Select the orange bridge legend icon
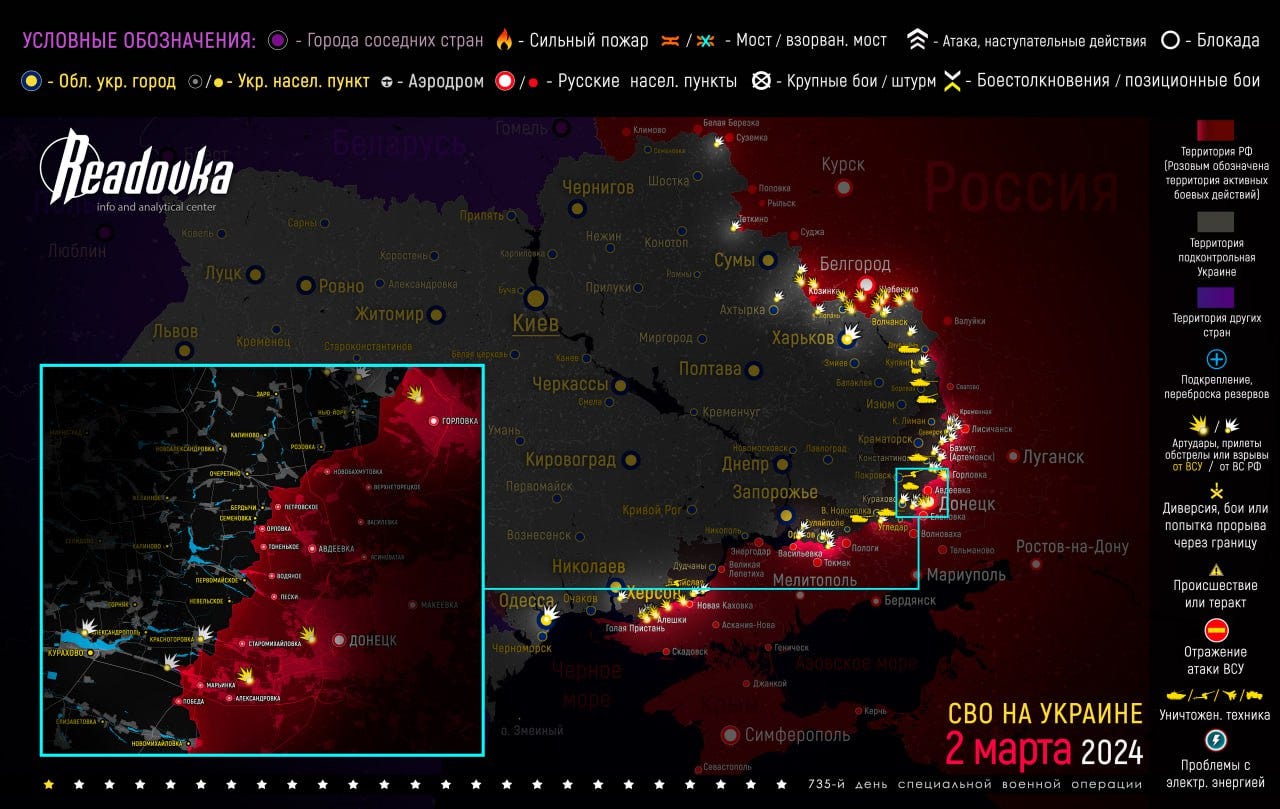 tap(670, 41)
